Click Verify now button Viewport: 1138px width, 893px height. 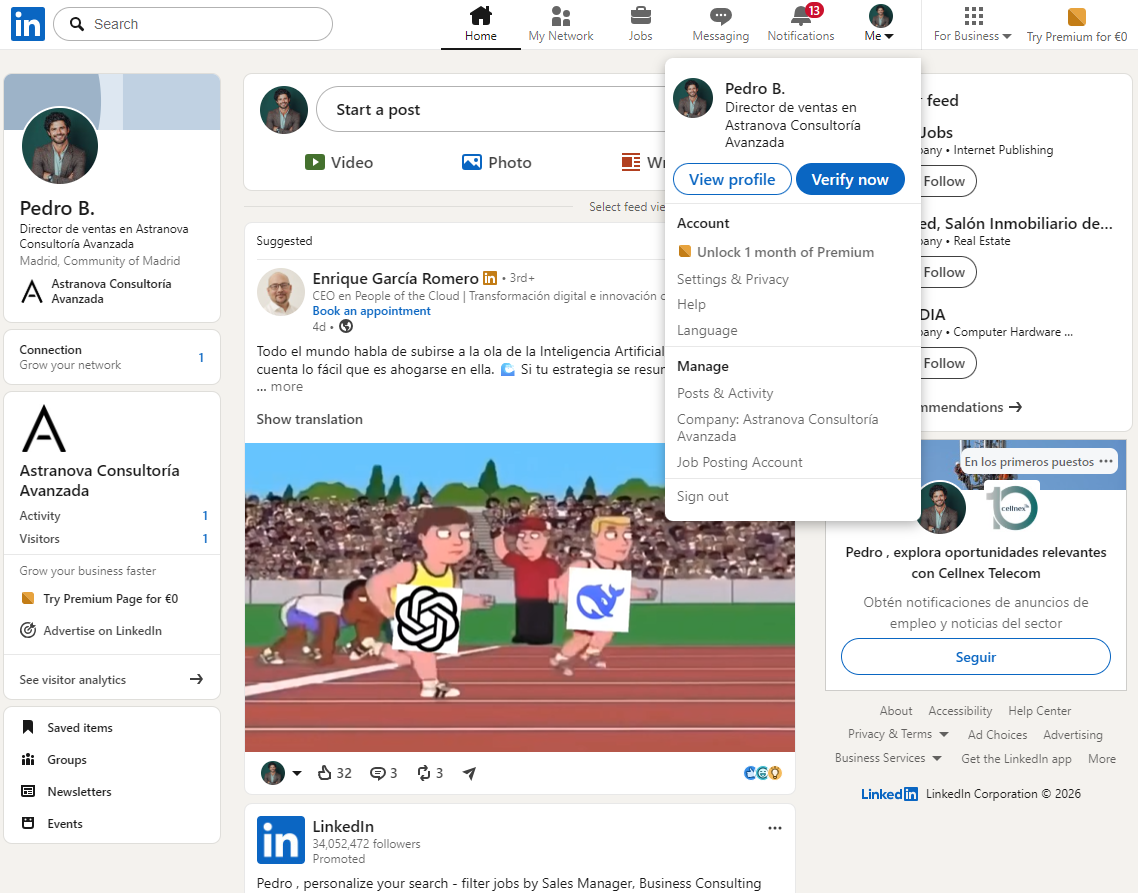850,179
